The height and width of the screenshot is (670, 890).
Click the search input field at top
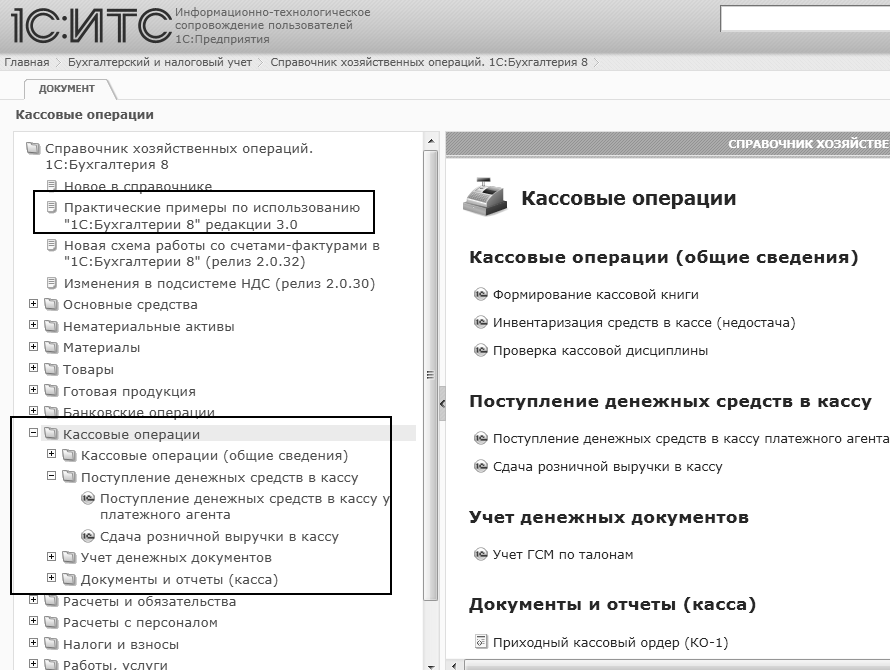805,19
